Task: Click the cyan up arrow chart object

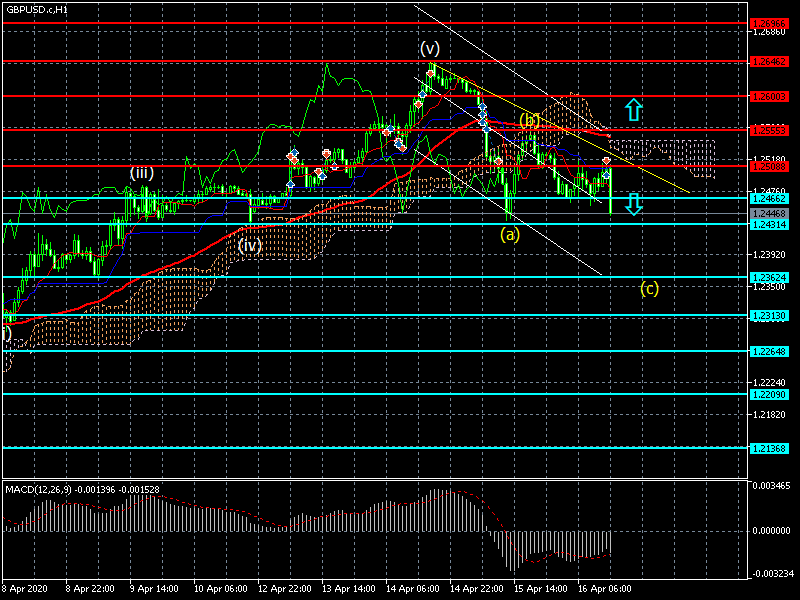Action: point(633,110)
